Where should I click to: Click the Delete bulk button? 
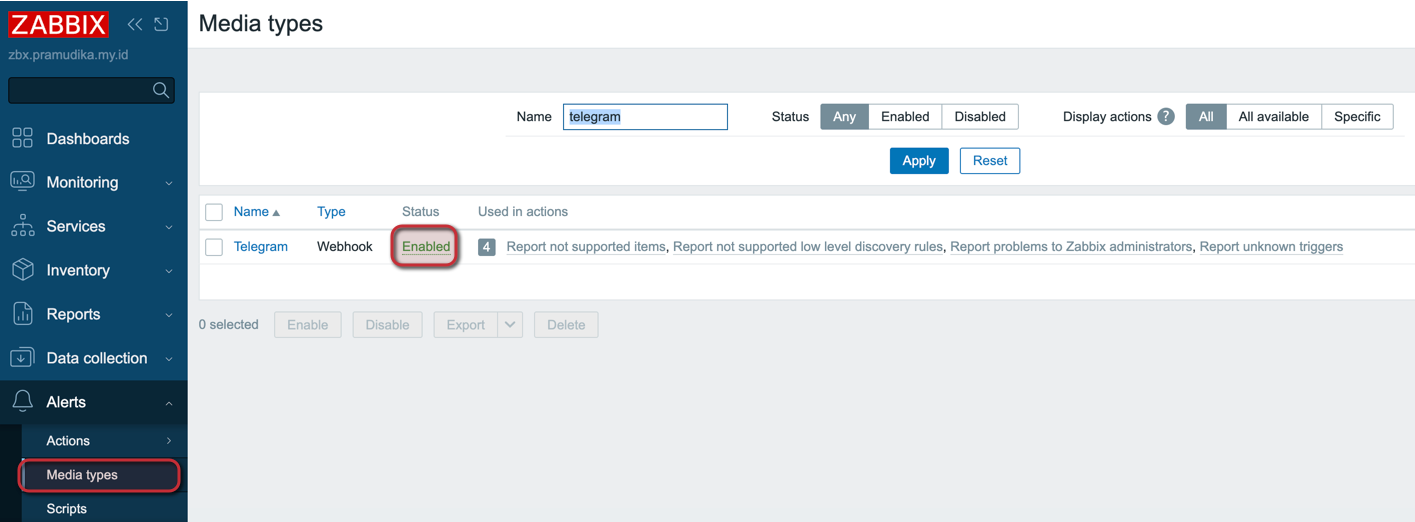click(566, 325)
